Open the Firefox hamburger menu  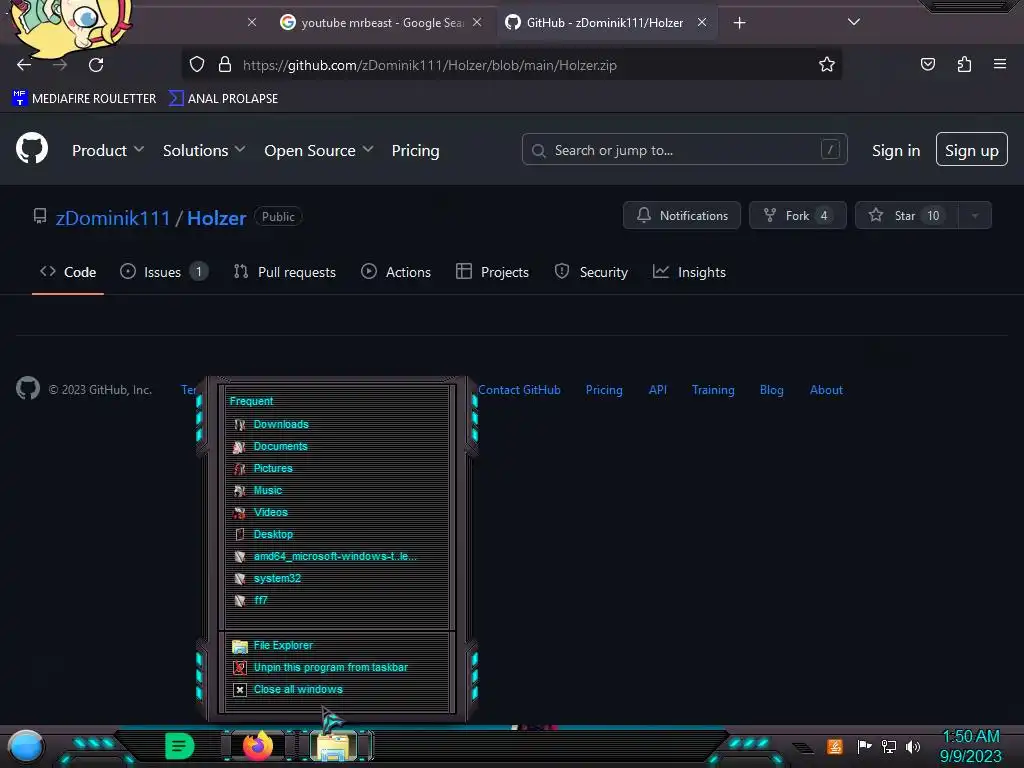pyautogui.click(x=1000, y=64)
